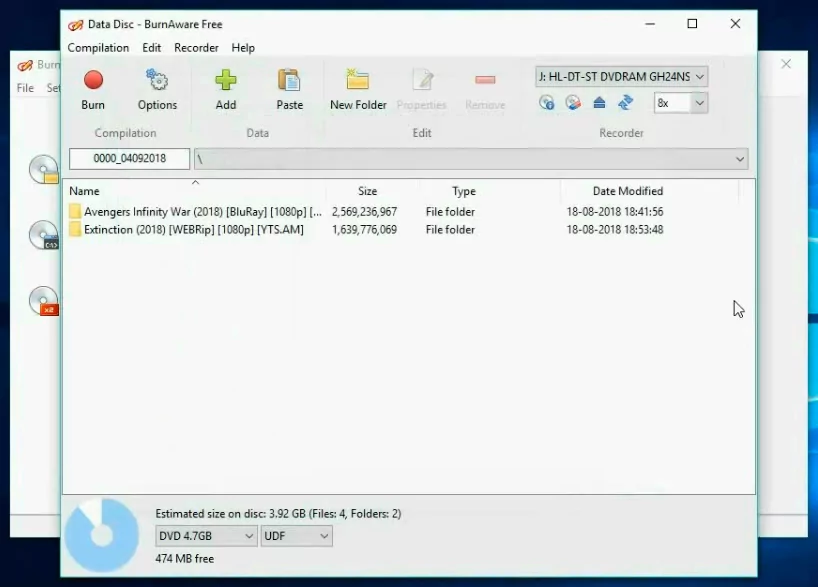The image size is (818, 587).
Task: Click the greyed Properties icon
Action: (422, 80)
